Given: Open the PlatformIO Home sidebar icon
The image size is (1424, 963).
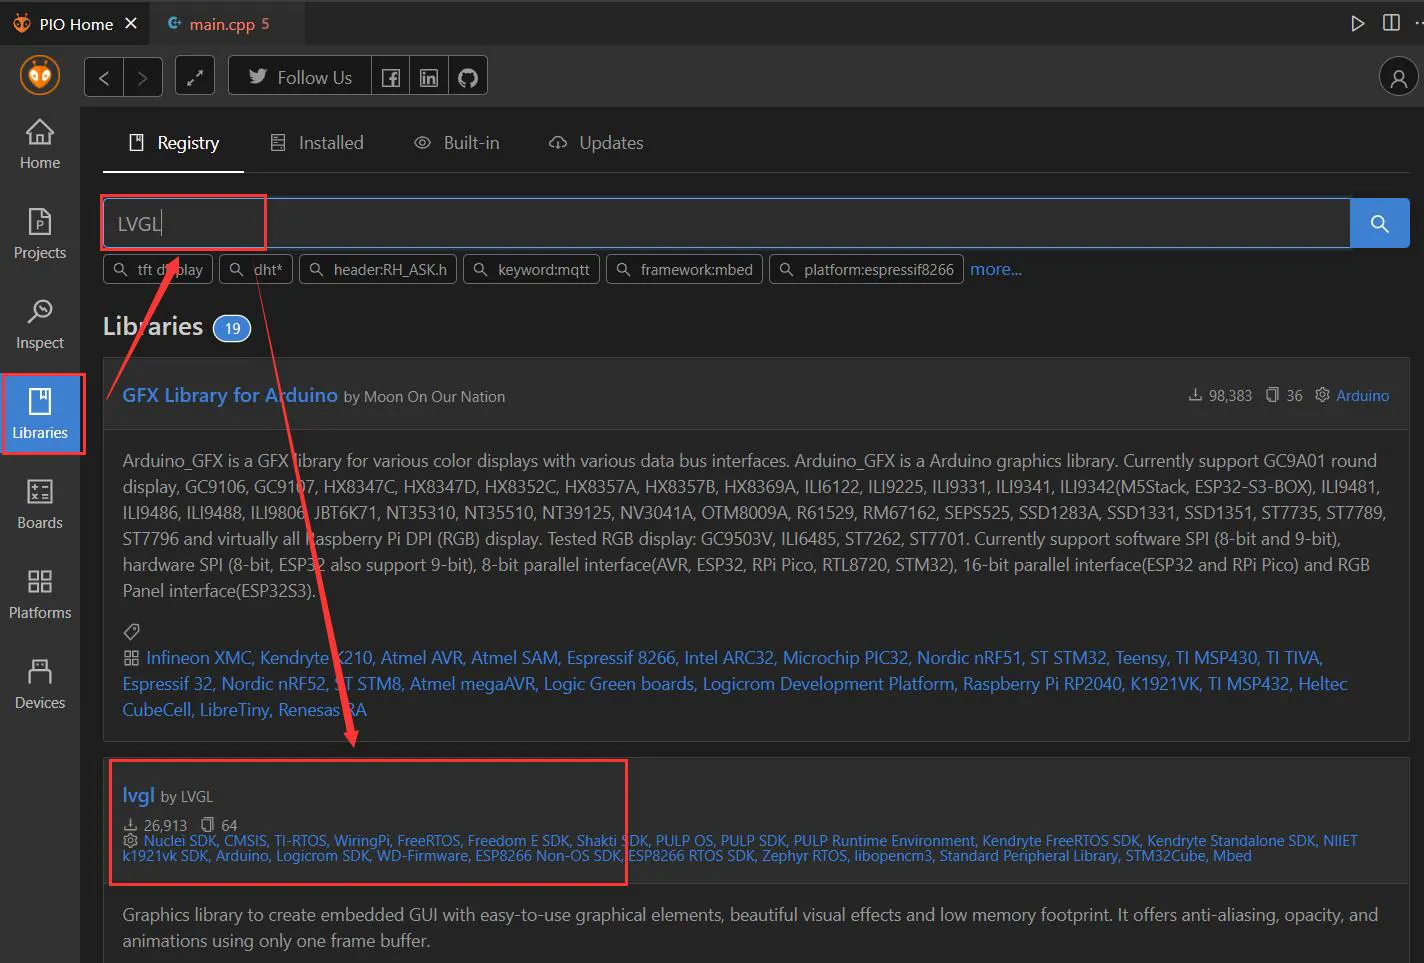Looking at the screenshot, I should pyautogui.click(x=40, y=145).
